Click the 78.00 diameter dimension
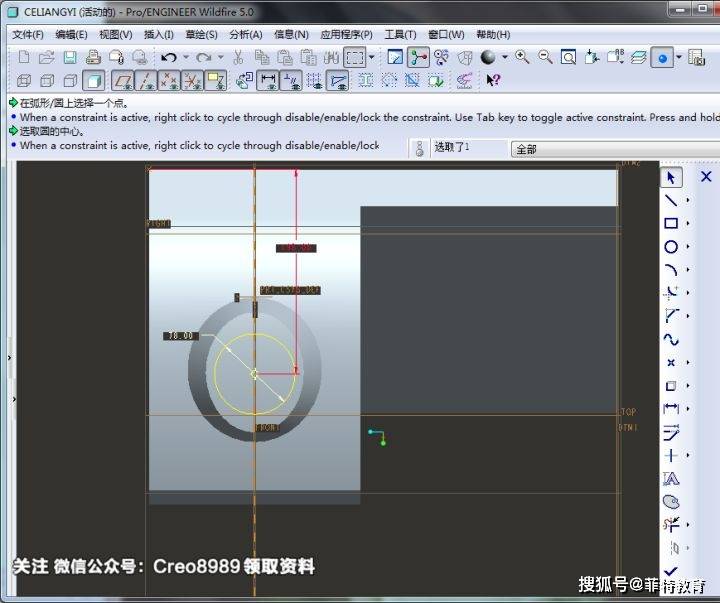The image size is (720, 603). point(181,336)
